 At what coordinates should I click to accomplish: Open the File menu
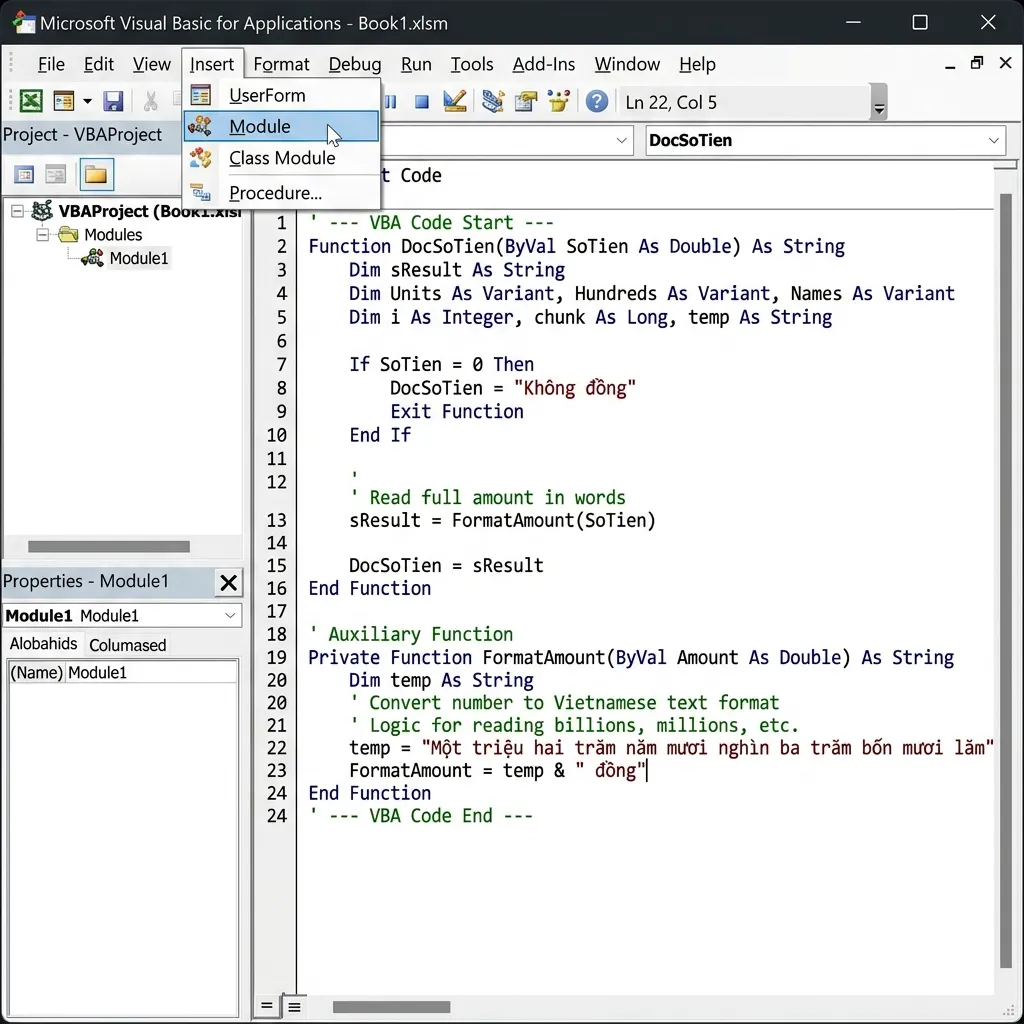[x=51, y=64]
